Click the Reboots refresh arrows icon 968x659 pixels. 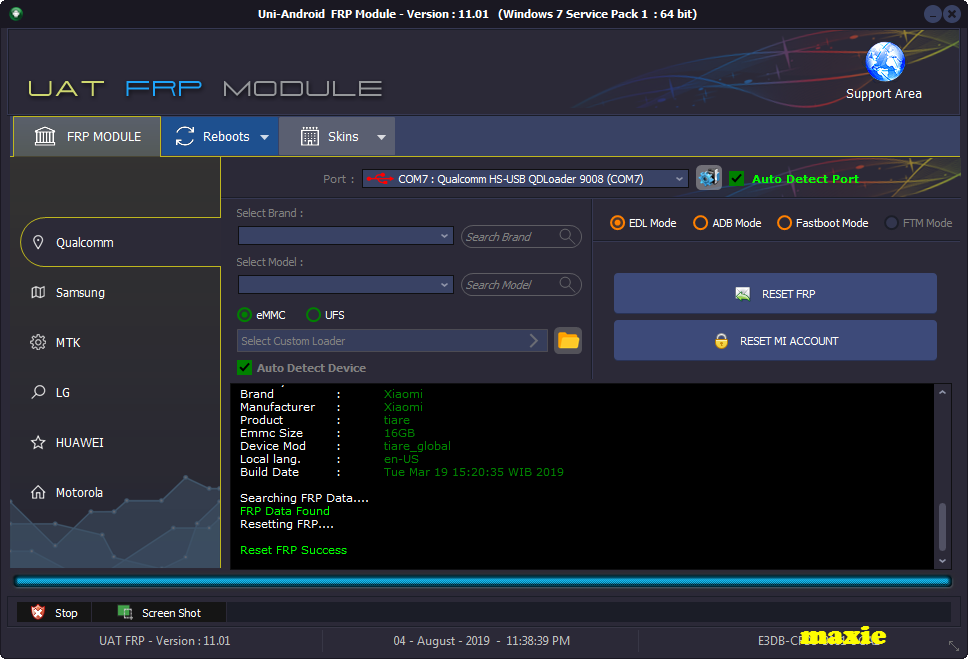(x=185, y=136)
